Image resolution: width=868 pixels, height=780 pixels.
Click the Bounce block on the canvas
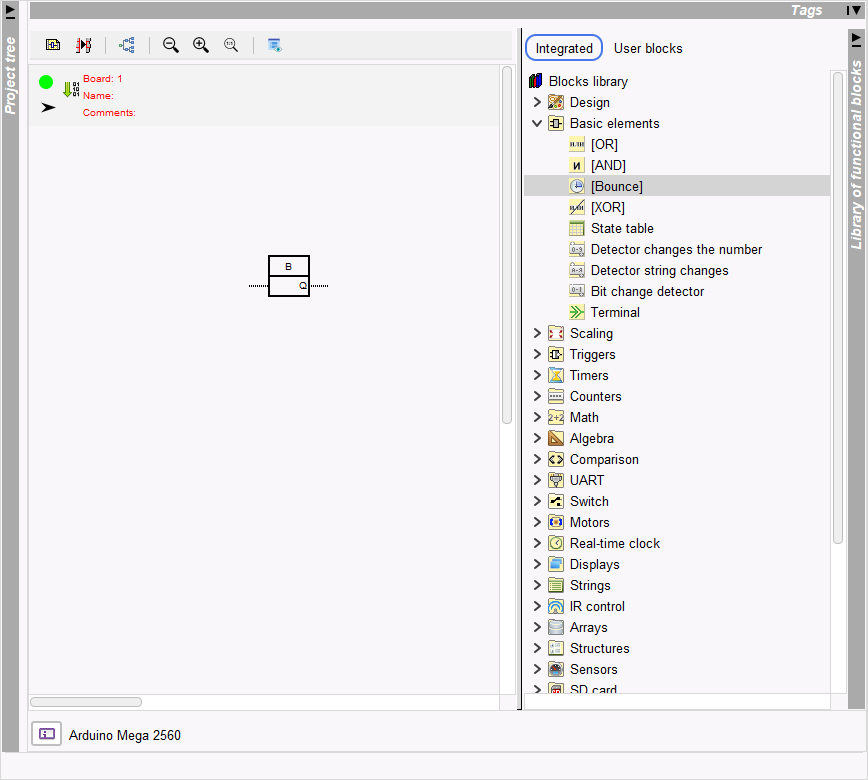(289, 276)
